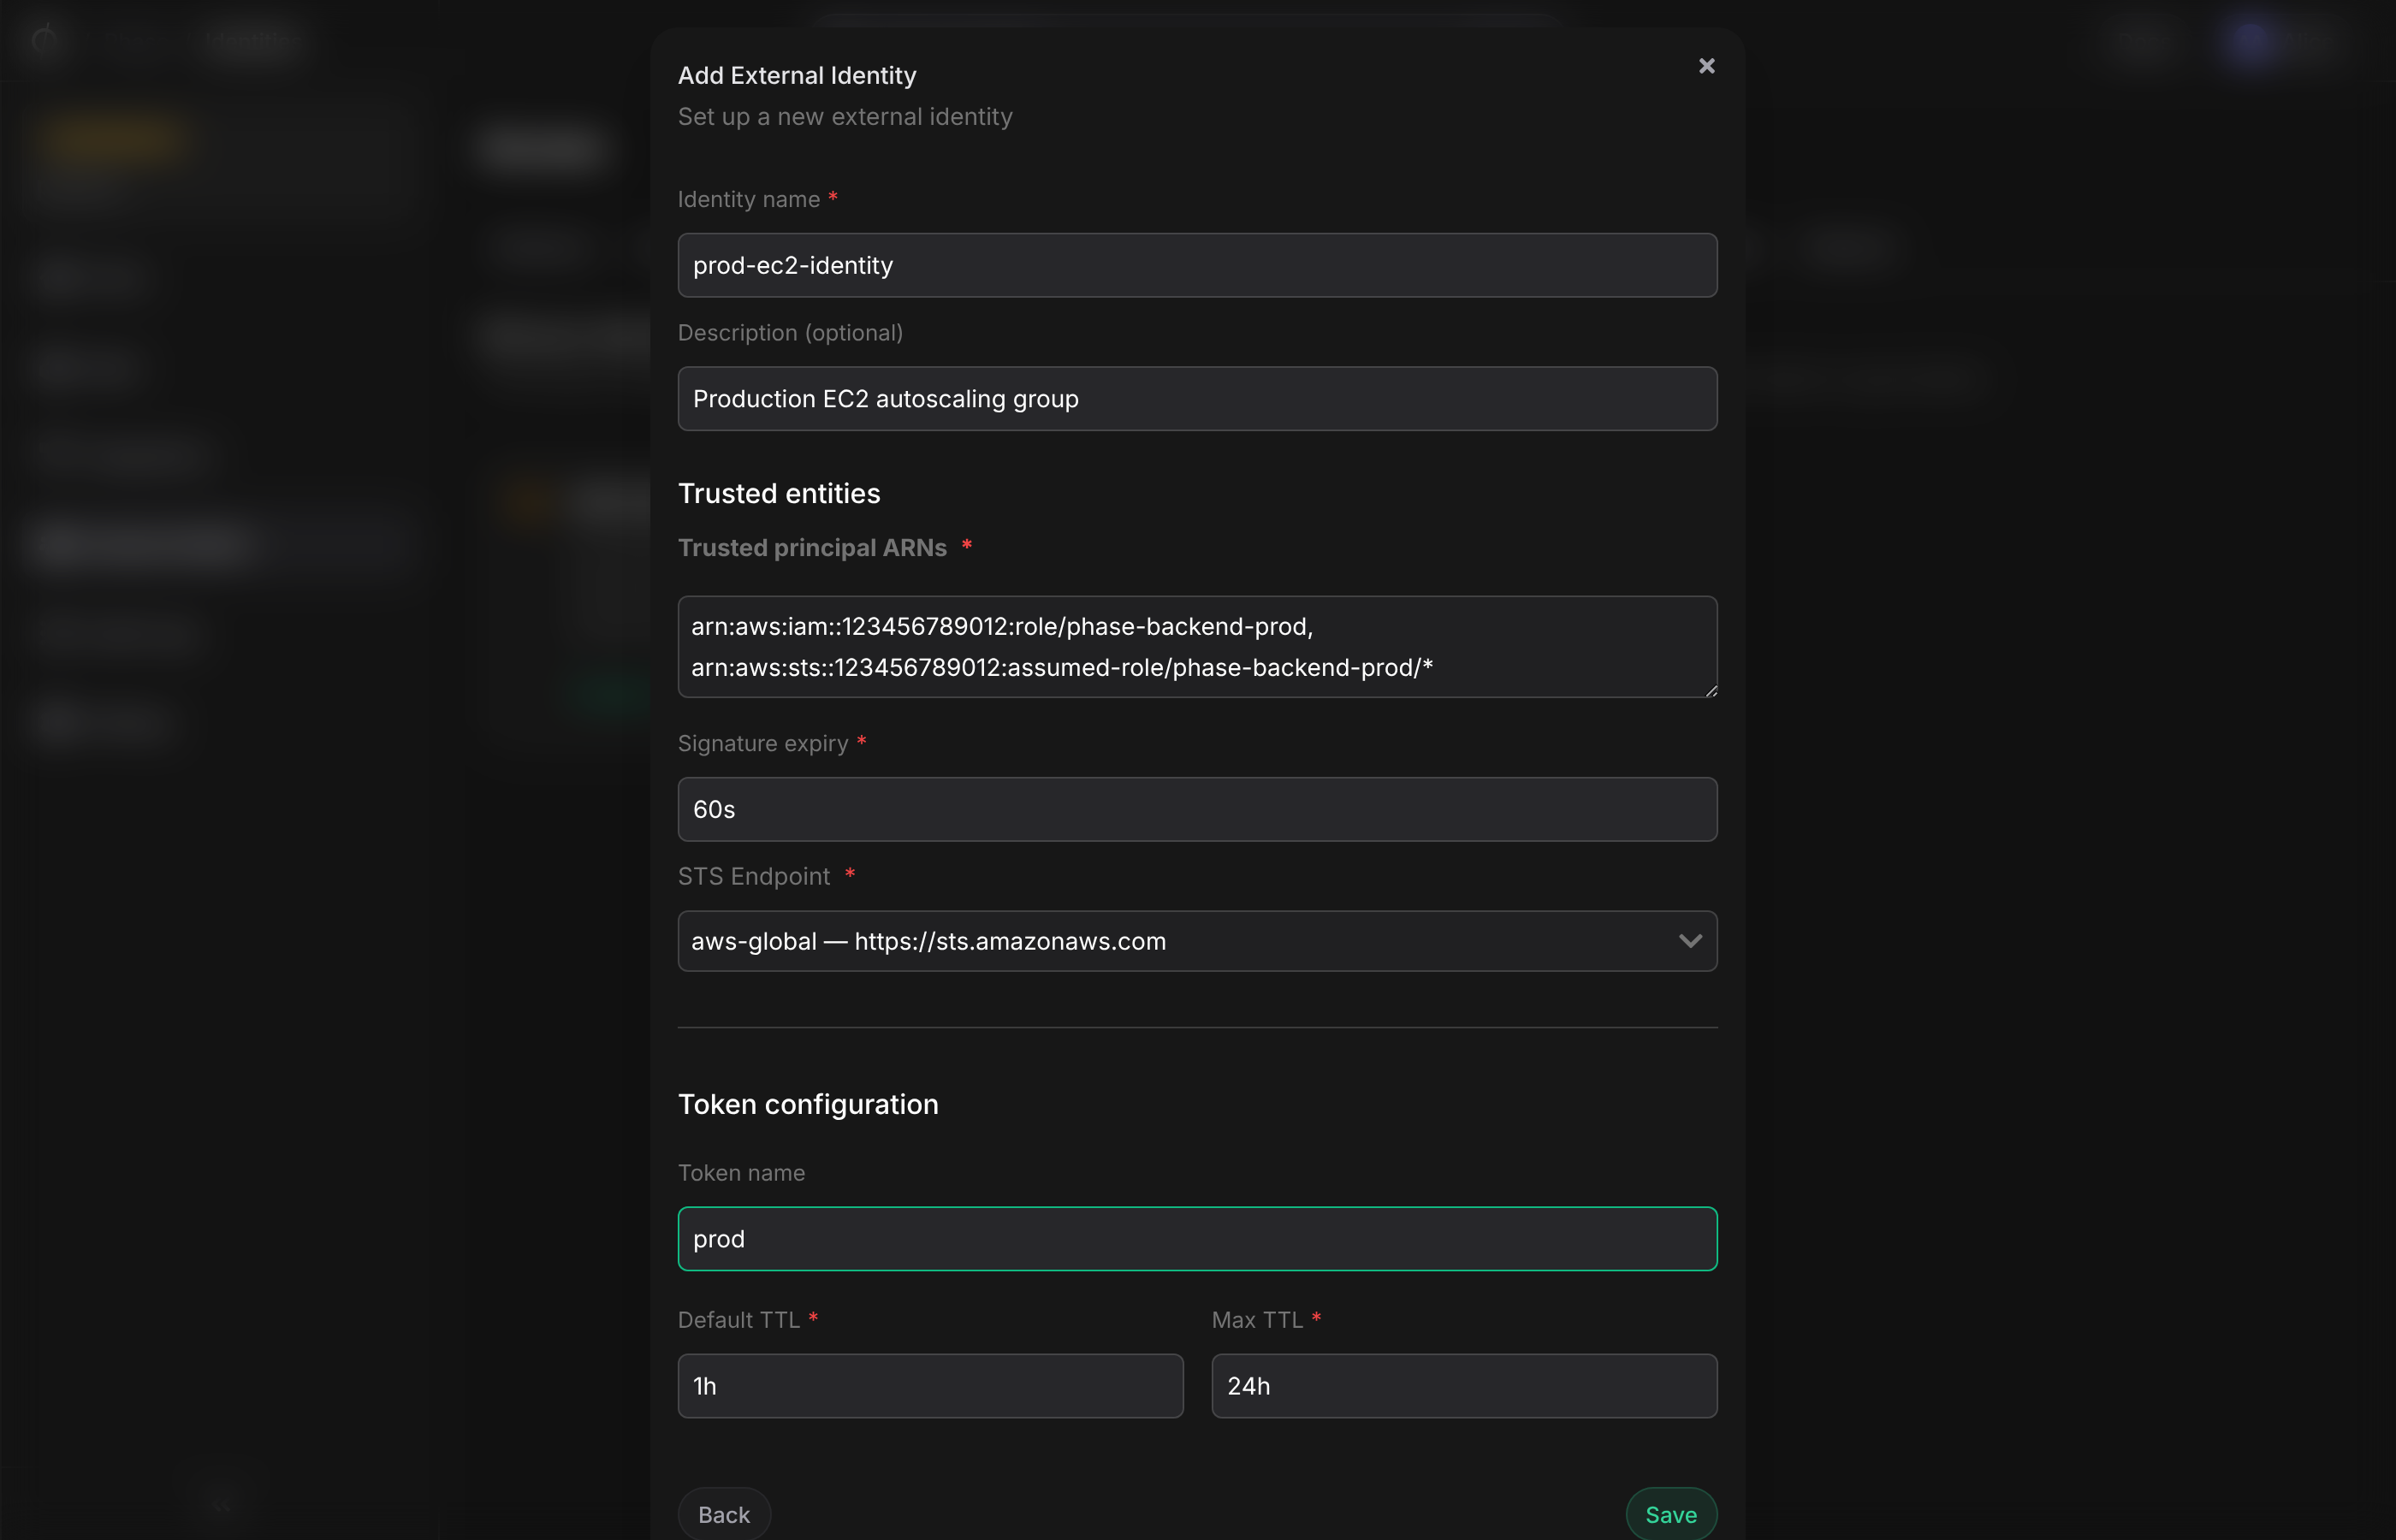Select the Default TTL field showing 1h
Viewport: 2396px width, 1540px height.
tap(930, 1386)
